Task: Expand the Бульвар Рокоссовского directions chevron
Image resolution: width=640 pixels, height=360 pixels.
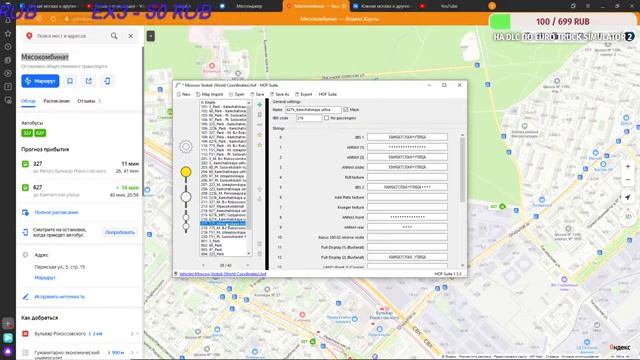Action: tap(137, 333)
